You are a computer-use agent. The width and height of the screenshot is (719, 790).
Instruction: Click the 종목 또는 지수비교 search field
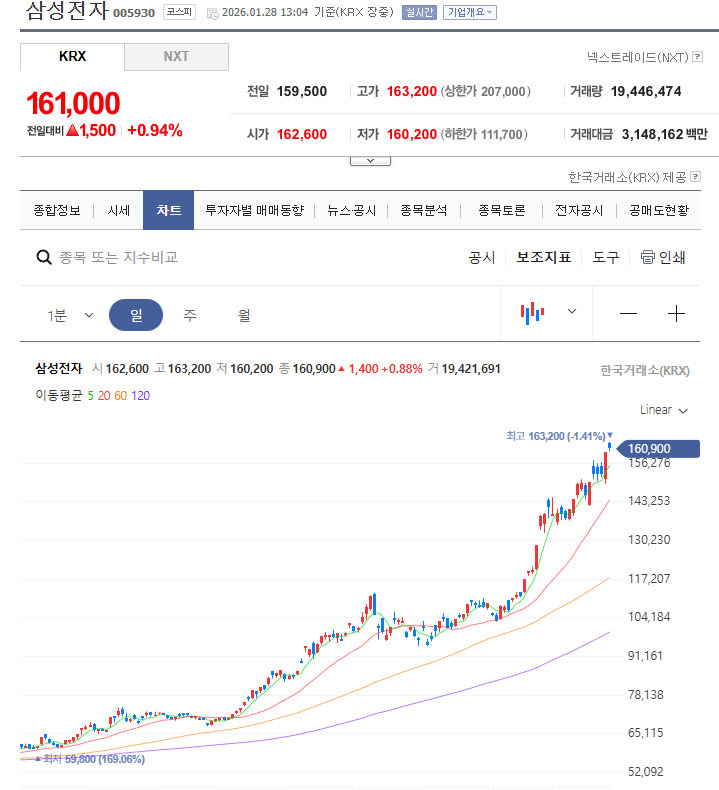119,257
